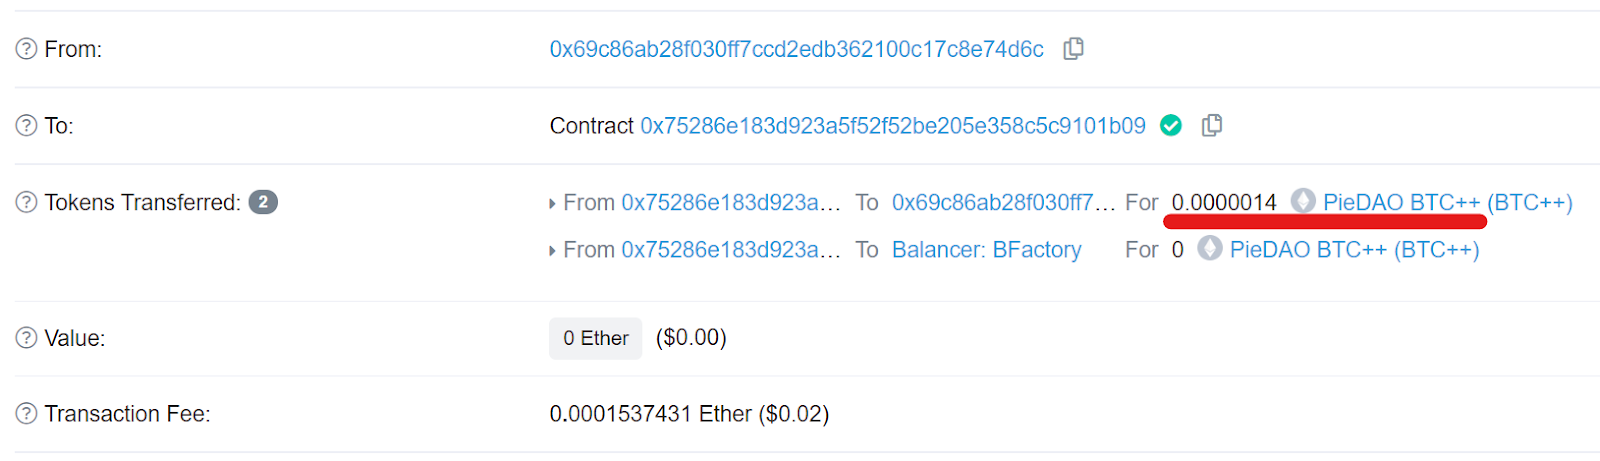Open first PieDAO BTC++ (BTC++) token link
The width and height of the screenshot is (1600, 461).
point(1448,202)
